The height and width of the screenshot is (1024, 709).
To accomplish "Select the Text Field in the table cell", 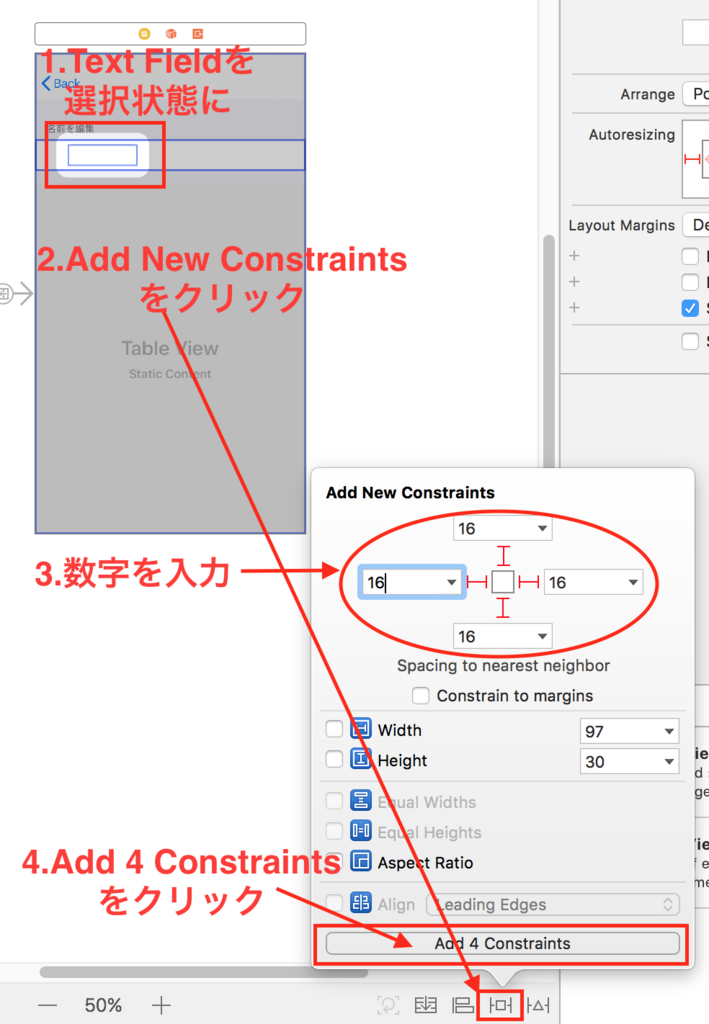I will [x=102, y=155].
